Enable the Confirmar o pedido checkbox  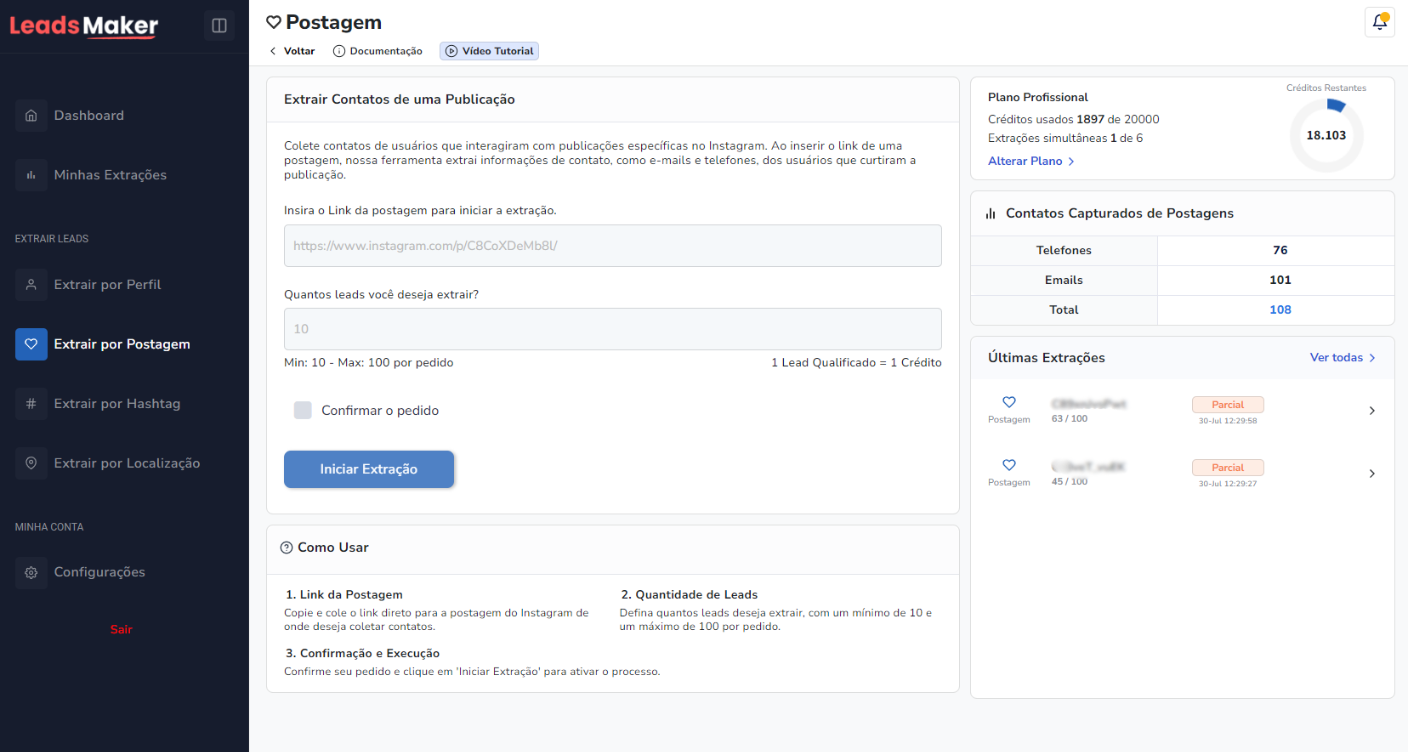point(302,409)
